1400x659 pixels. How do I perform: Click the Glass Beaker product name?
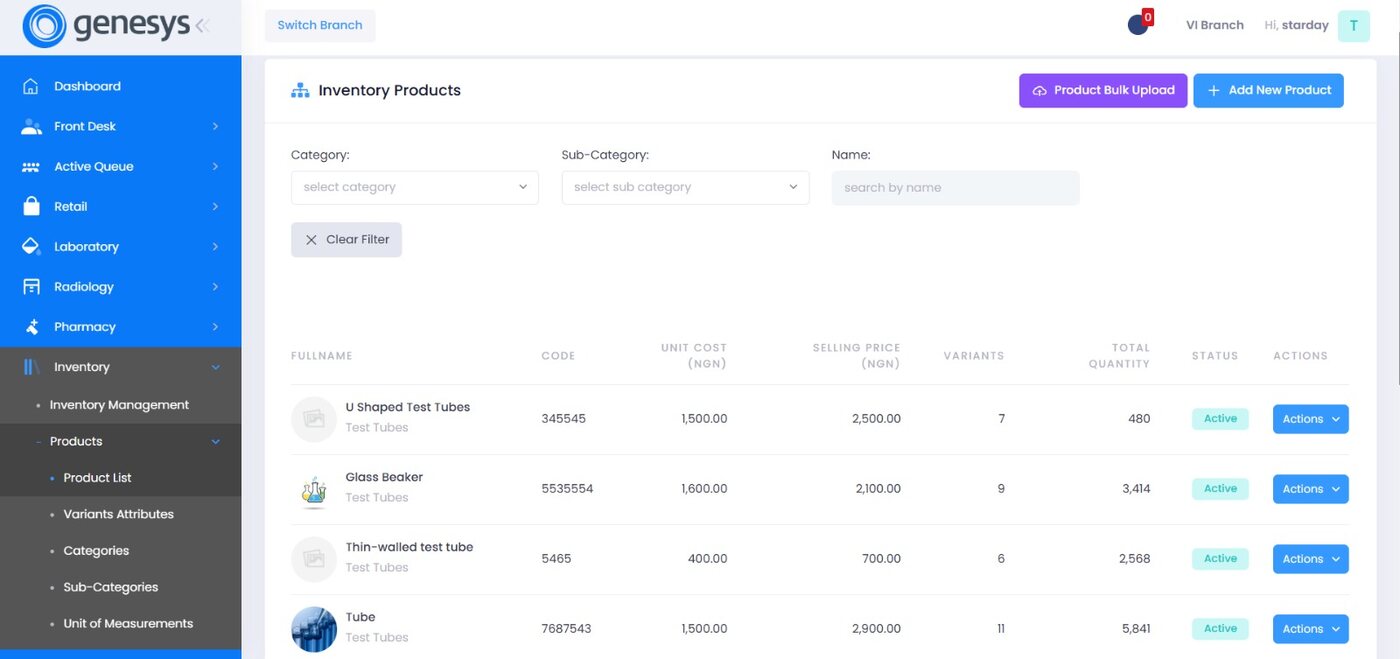tap(384, 478)
